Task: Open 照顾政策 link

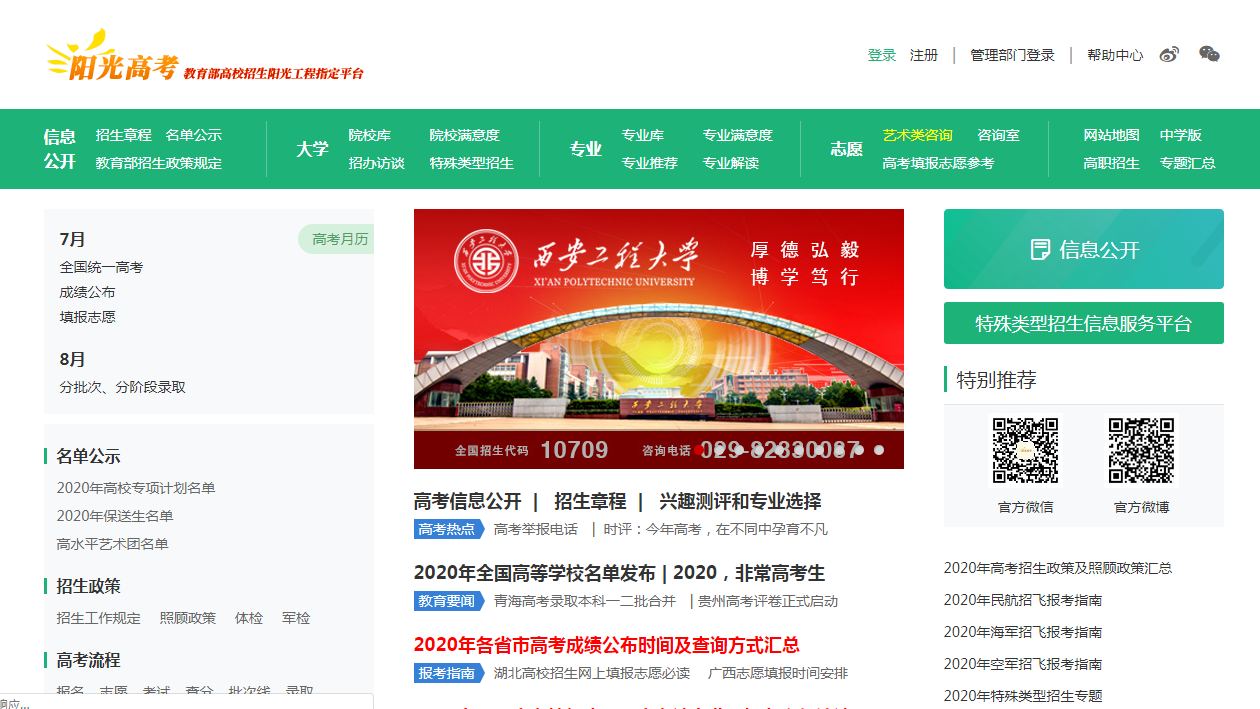Action: coord(188,618)
